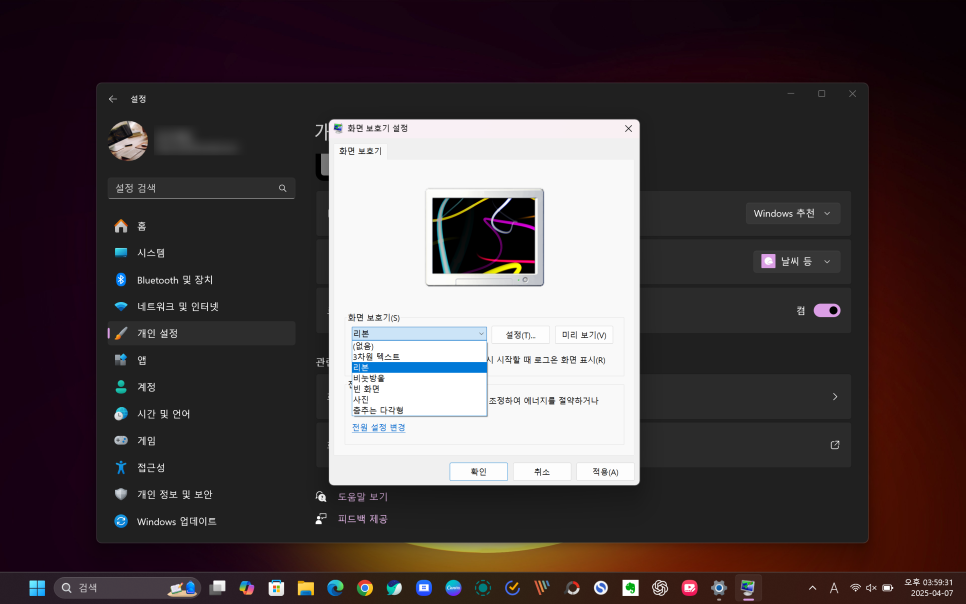Click 적용(A) button in dialog
This screenshot has width=966, height=604.
(605, 471)
